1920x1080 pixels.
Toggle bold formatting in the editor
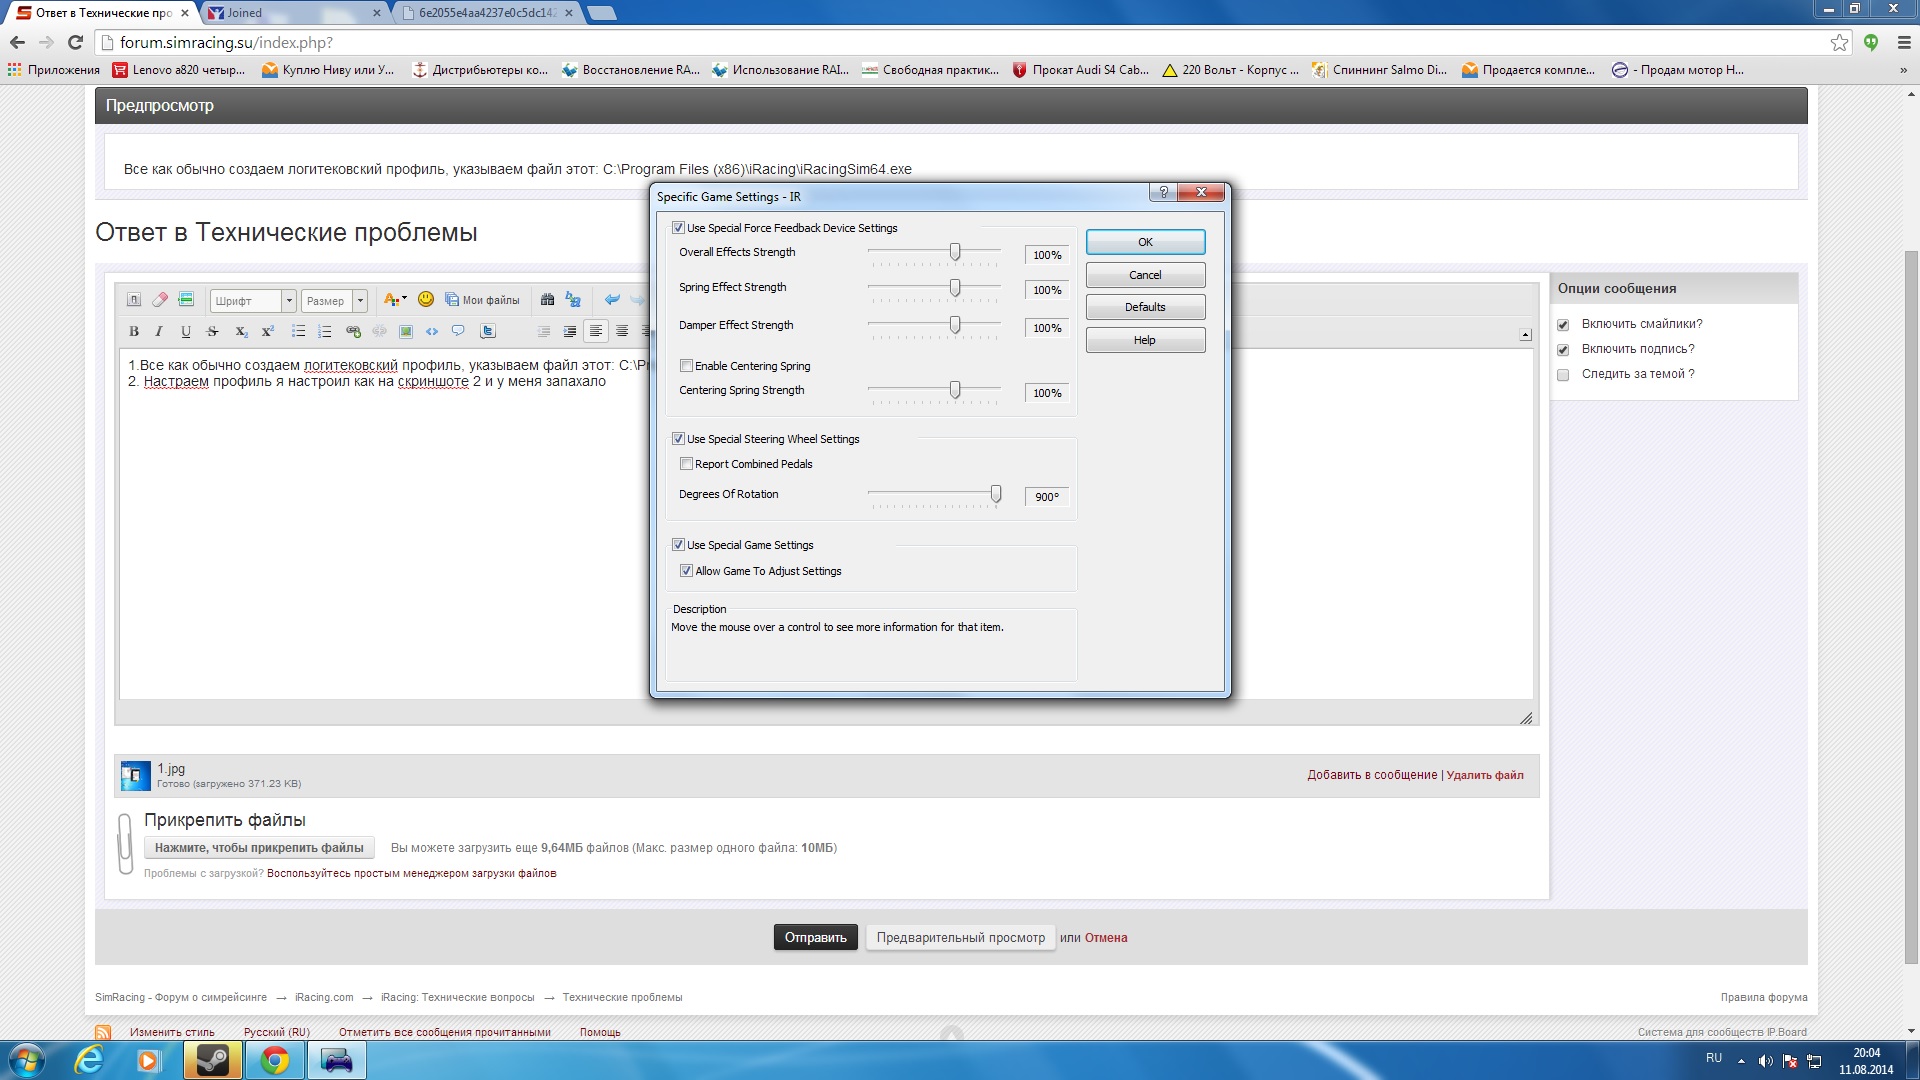(134, 331)
